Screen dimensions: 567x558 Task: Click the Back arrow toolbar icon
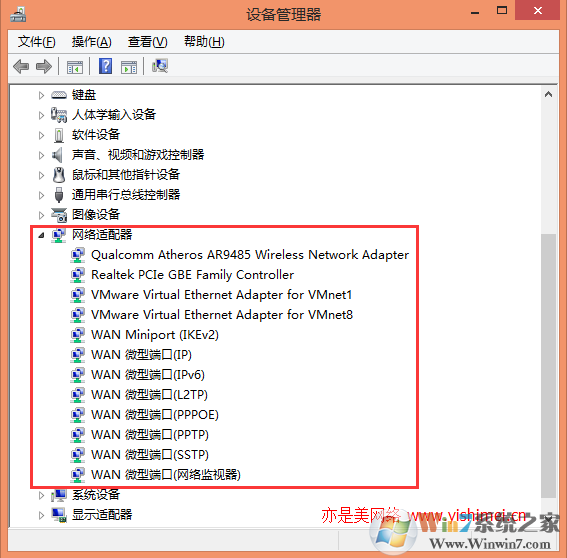[21, 67]
